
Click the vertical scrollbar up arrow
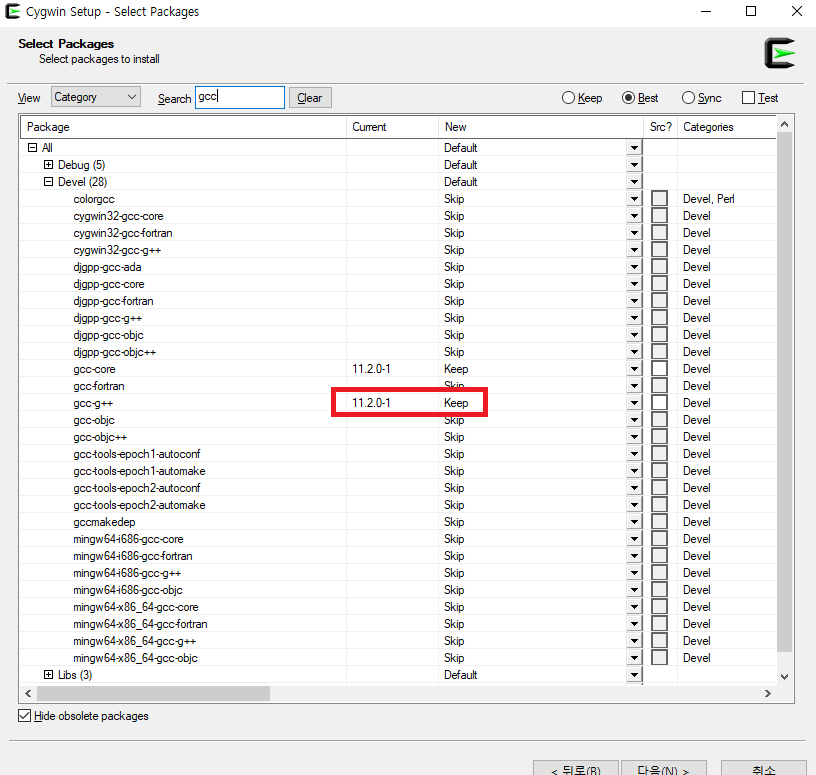[784, 124]
